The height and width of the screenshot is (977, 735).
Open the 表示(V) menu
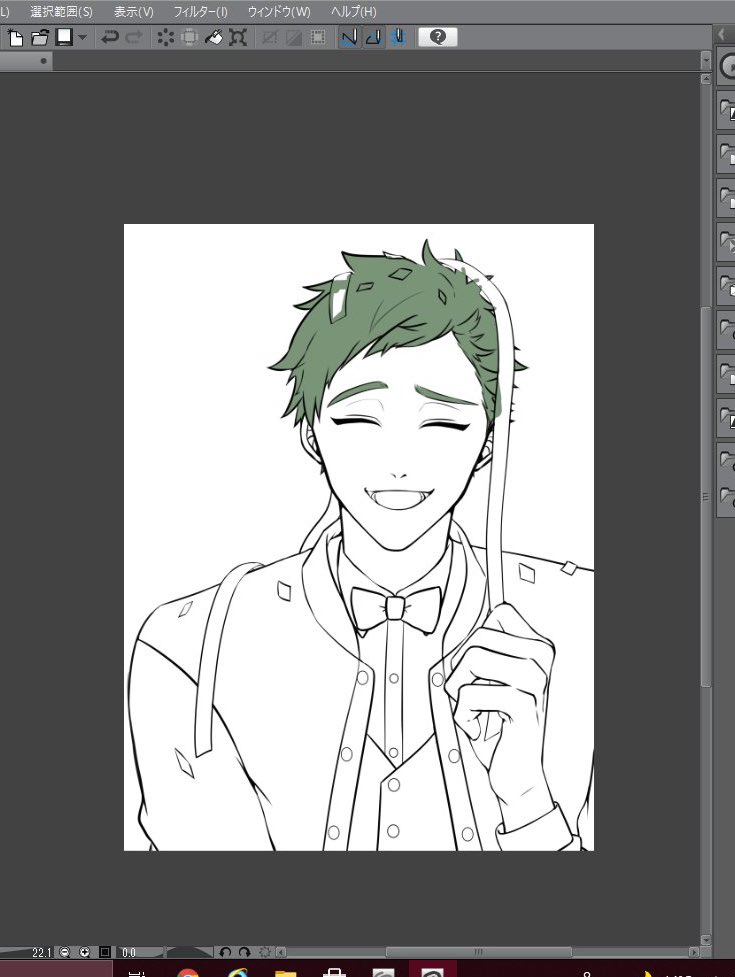pos(134,11)
